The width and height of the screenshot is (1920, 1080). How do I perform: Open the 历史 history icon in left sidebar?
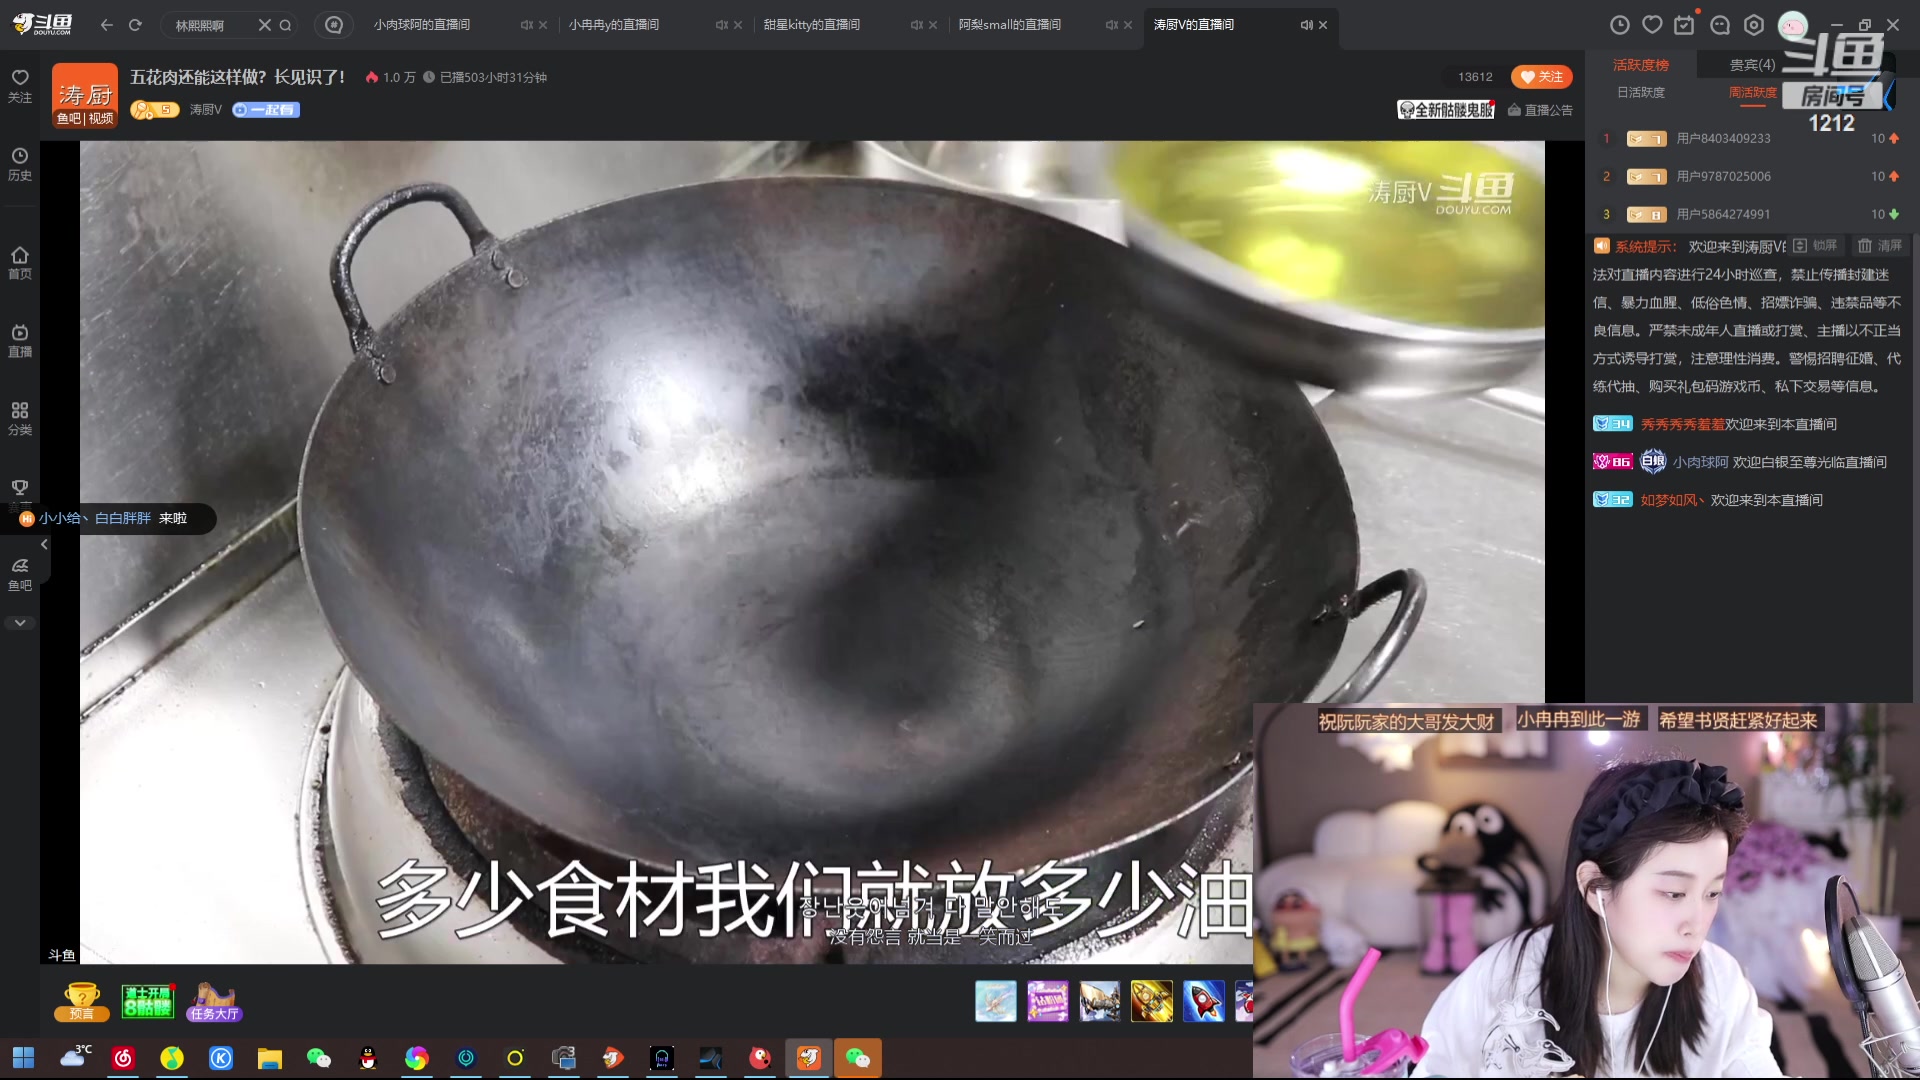19,163
